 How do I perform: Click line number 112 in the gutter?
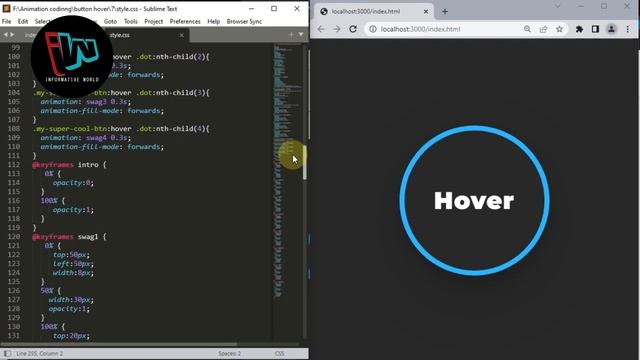coord(13,164)
